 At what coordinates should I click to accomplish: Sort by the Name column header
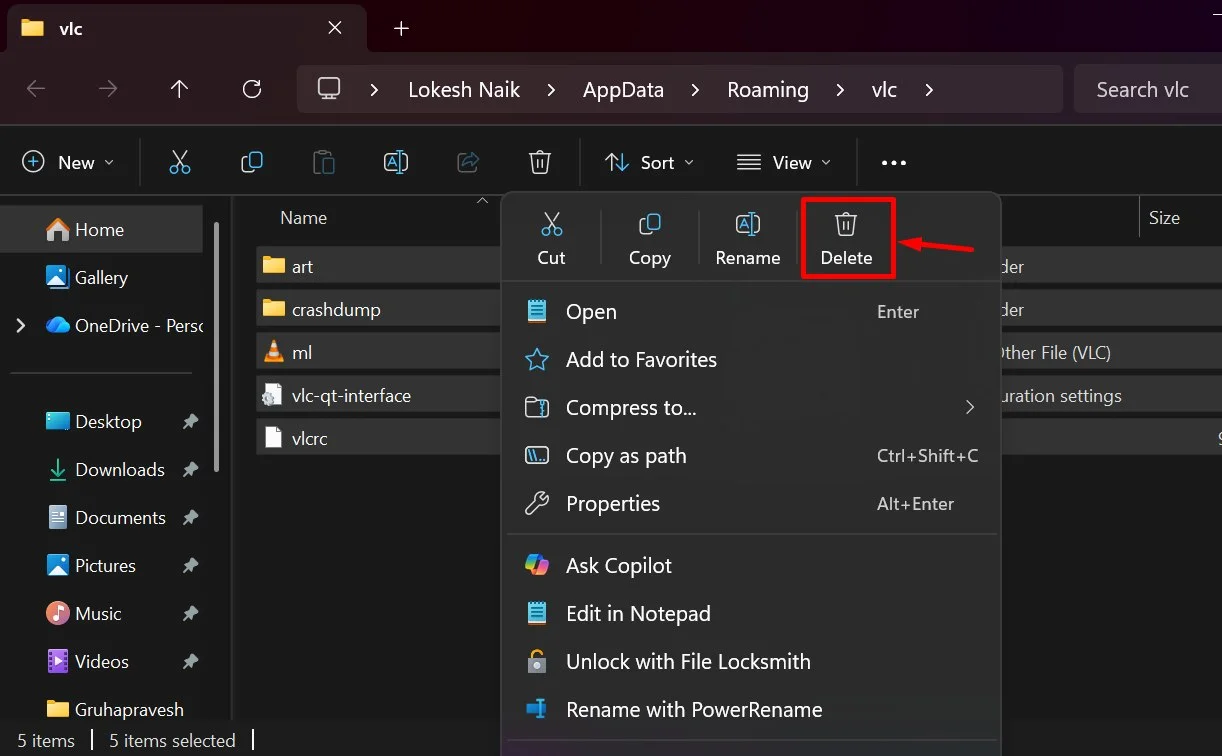point(303,217)
